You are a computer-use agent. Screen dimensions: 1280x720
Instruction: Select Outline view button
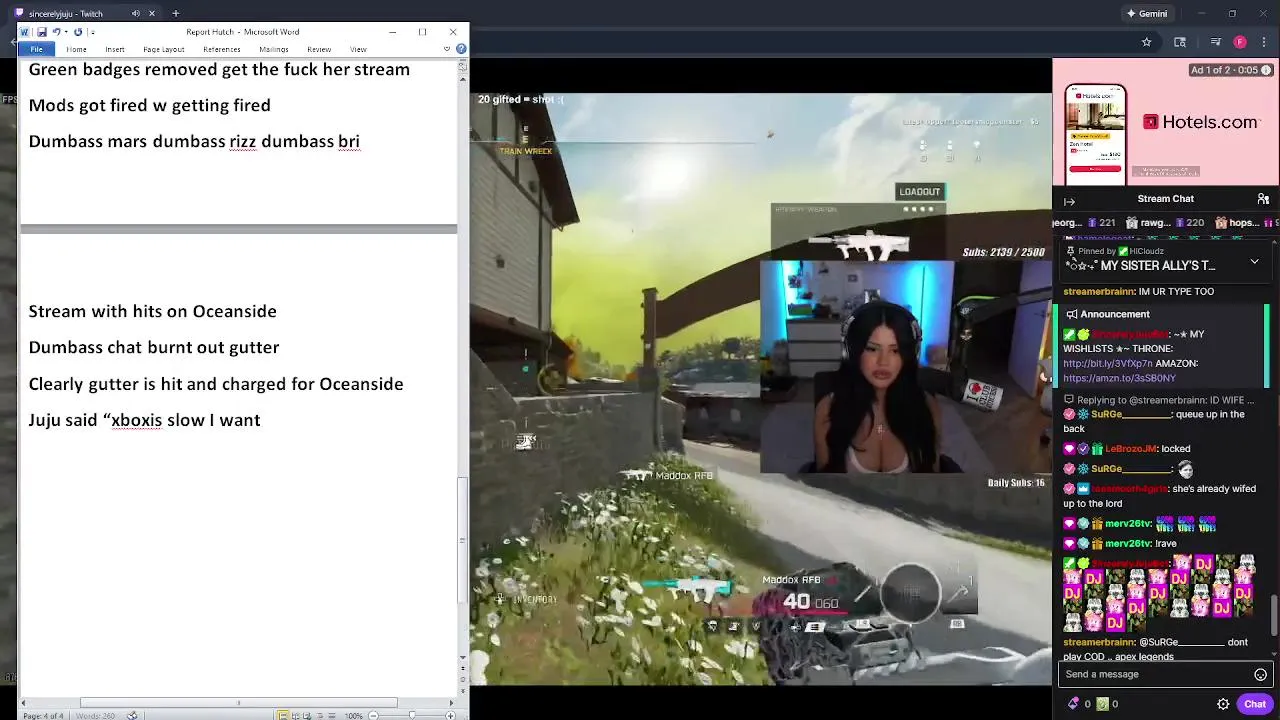[320, 715]
